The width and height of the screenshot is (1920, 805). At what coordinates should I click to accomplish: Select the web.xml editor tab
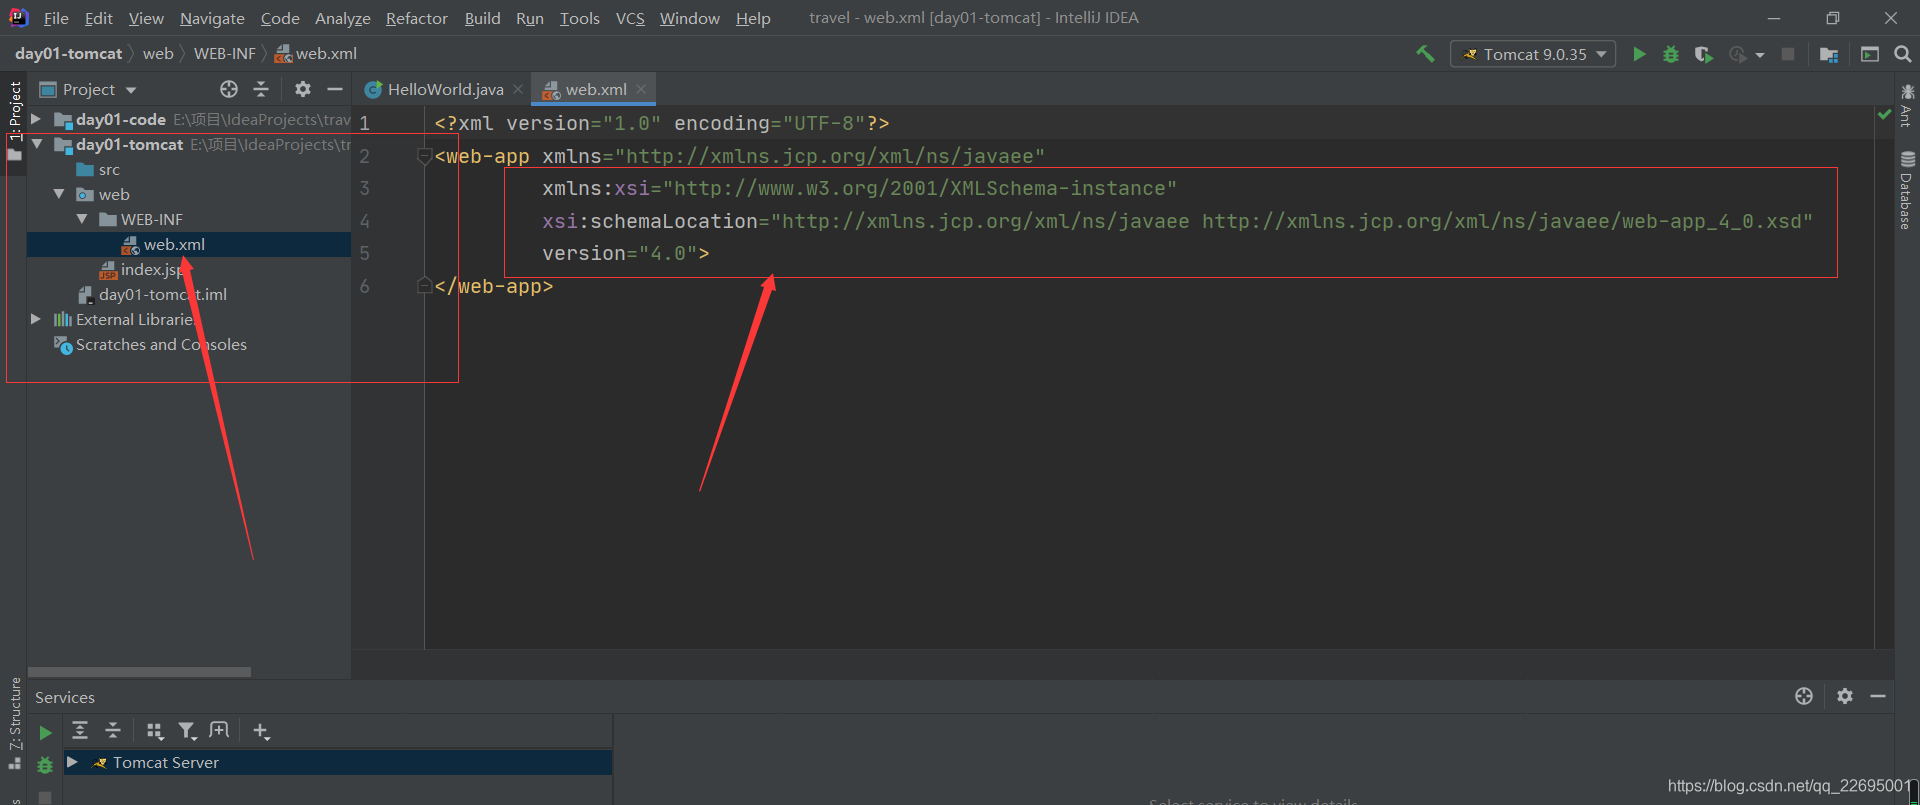tap(595, 89)
